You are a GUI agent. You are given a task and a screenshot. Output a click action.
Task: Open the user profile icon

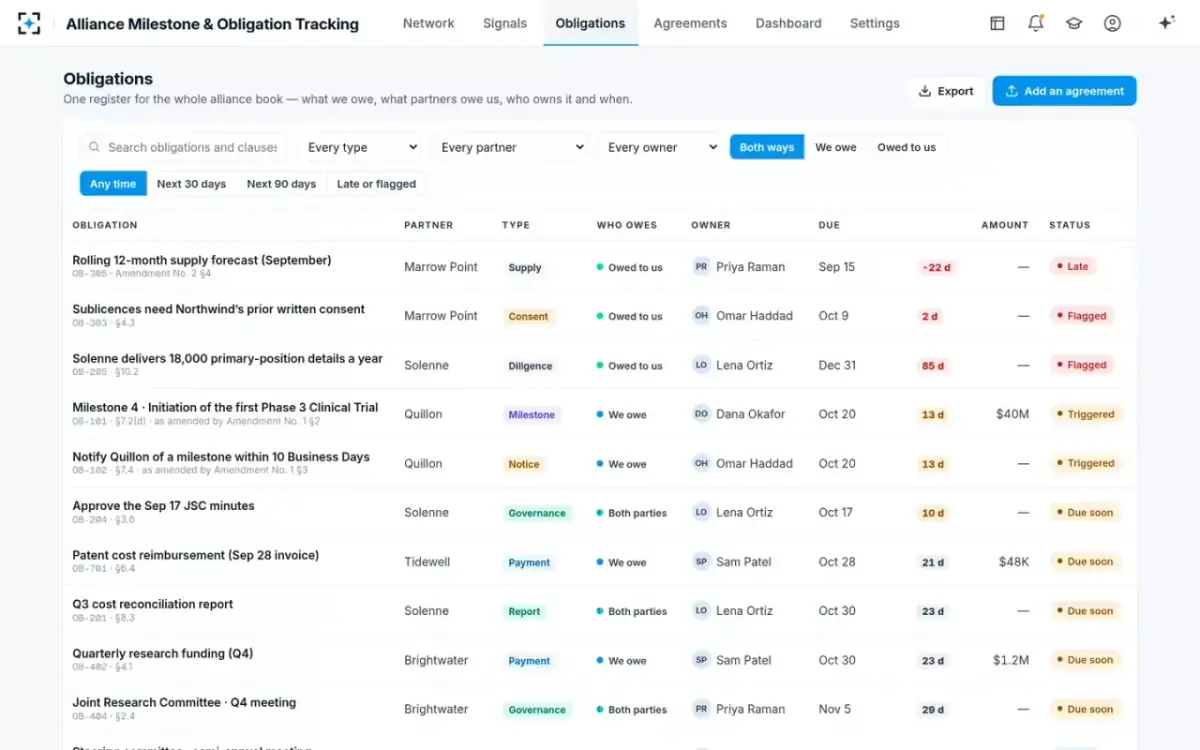(x=1112, y=23)
